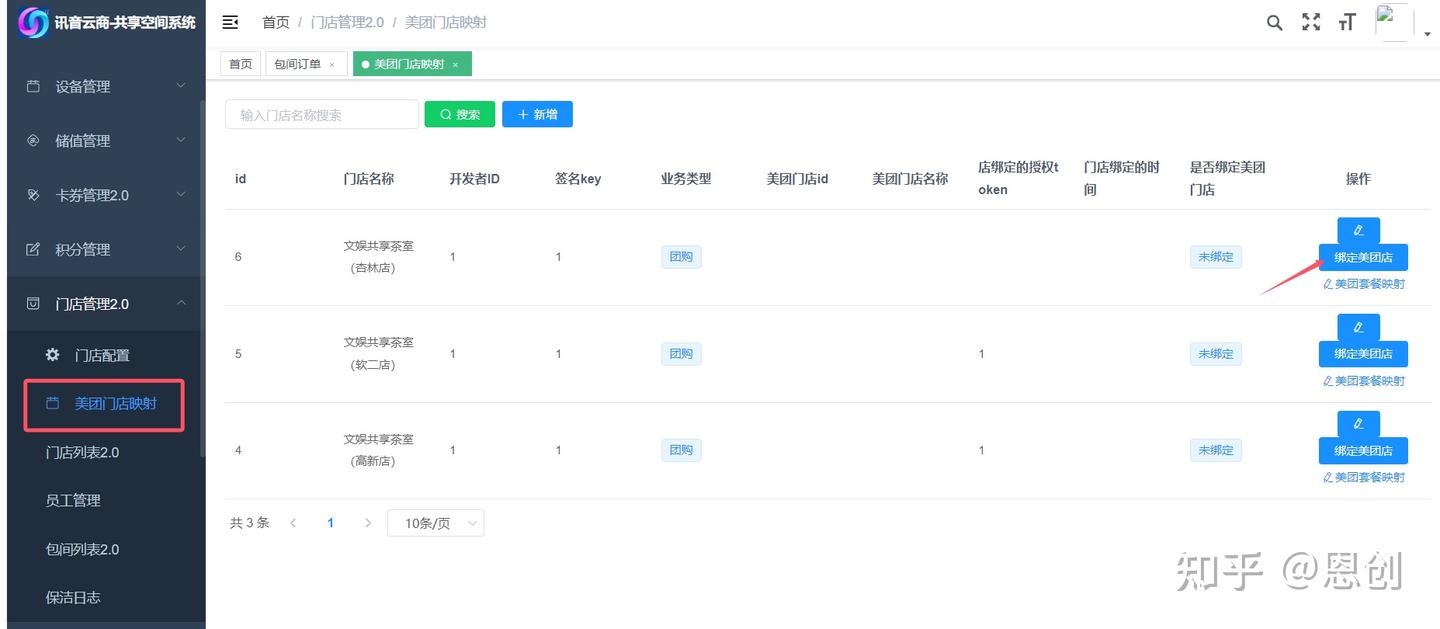Open the user avatar menu

pyautogui.click(x=1394, y=22)
